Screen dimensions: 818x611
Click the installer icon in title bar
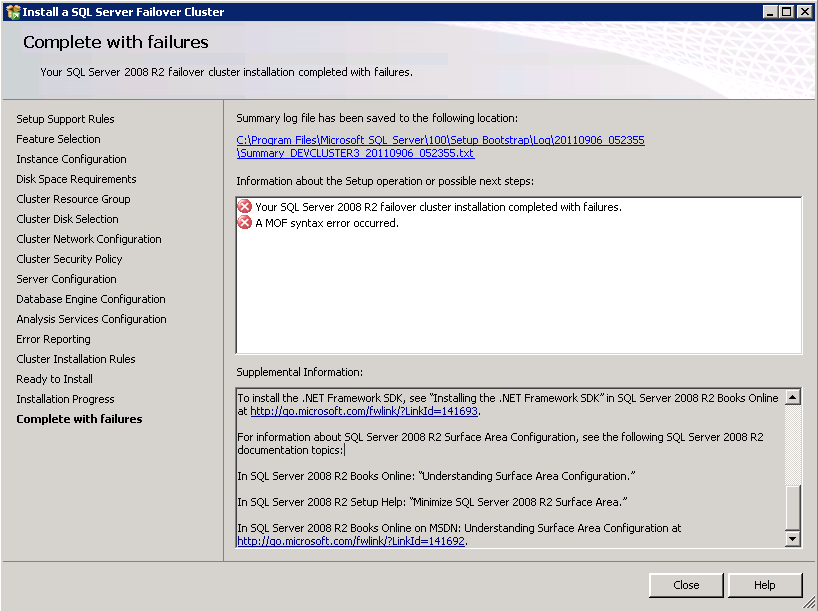(12, 12)
